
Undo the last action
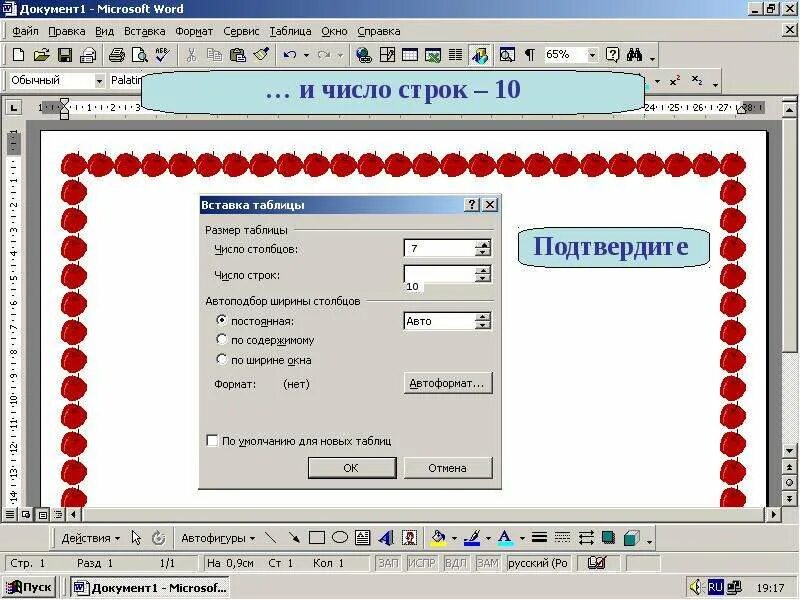pos(290,55)
